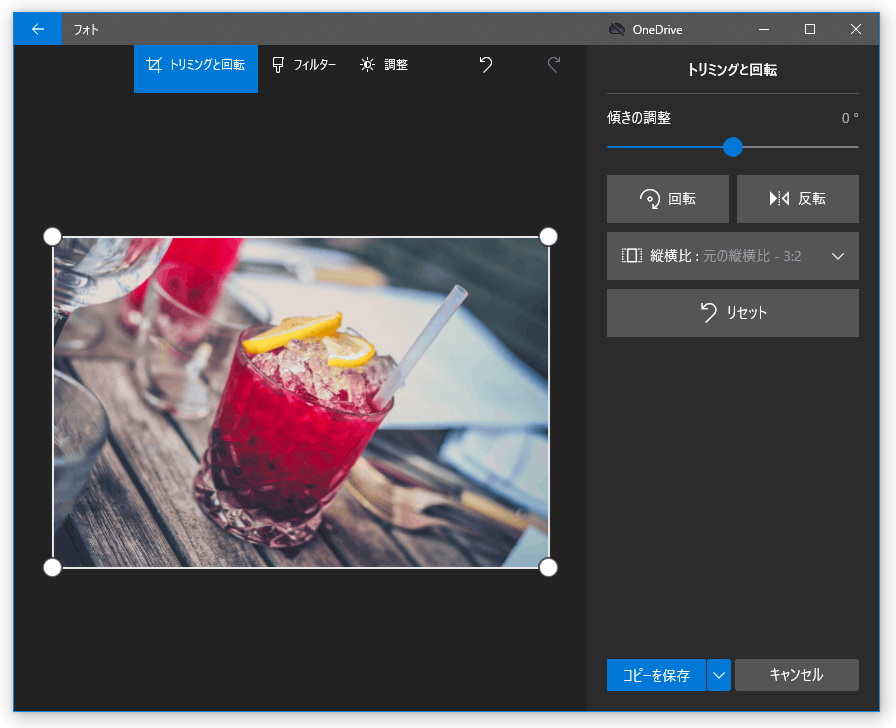Cancel editing with キャンセル button
Screen dimensions: 896x728
(x=797, y=675)
